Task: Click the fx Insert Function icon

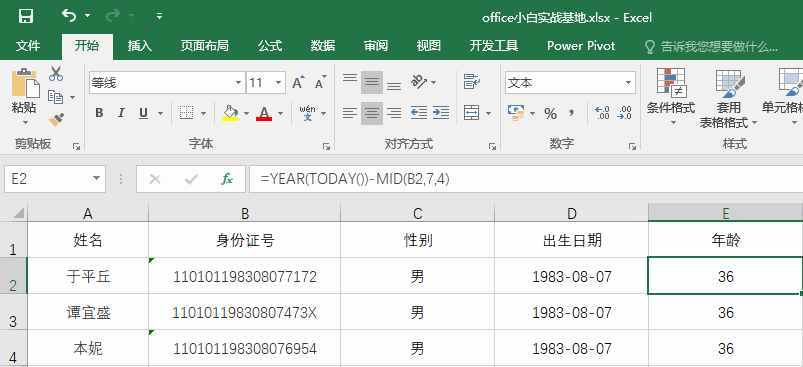Action: (227, 179)
